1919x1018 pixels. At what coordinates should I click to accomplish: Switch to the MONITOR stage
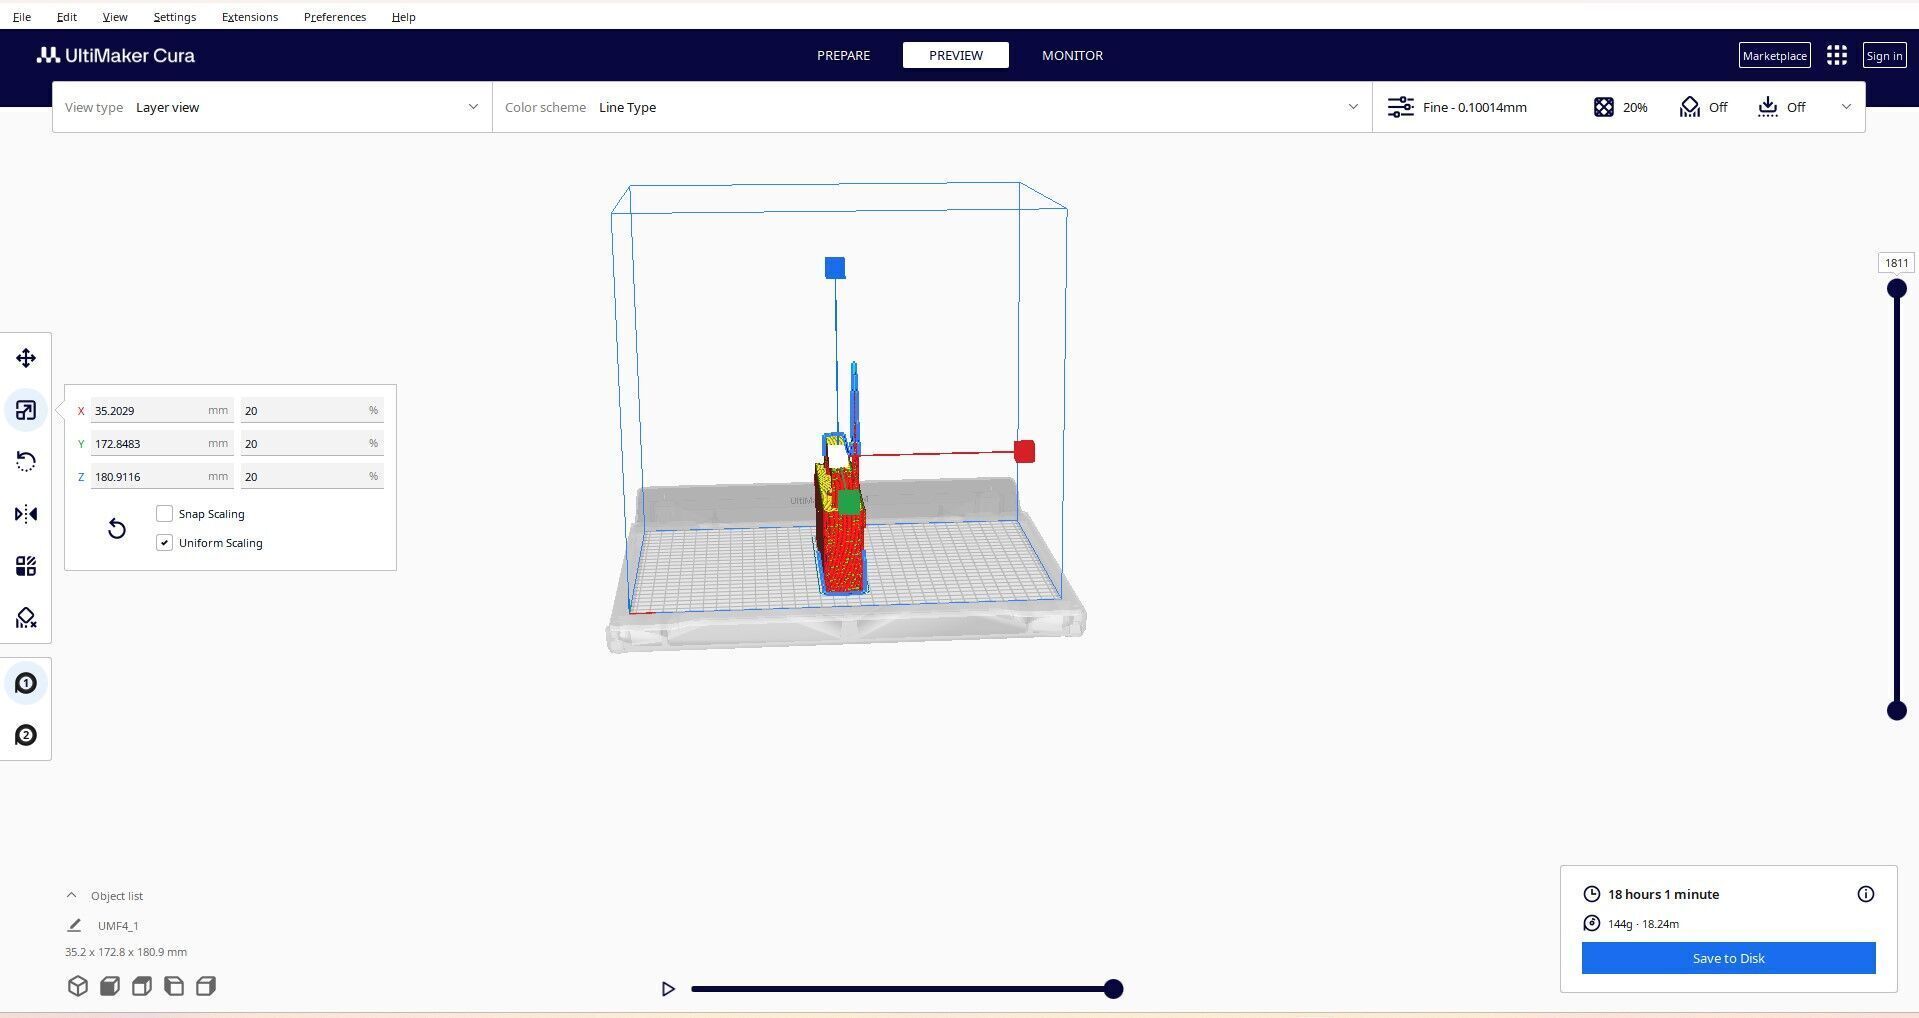pos(1072,55)
